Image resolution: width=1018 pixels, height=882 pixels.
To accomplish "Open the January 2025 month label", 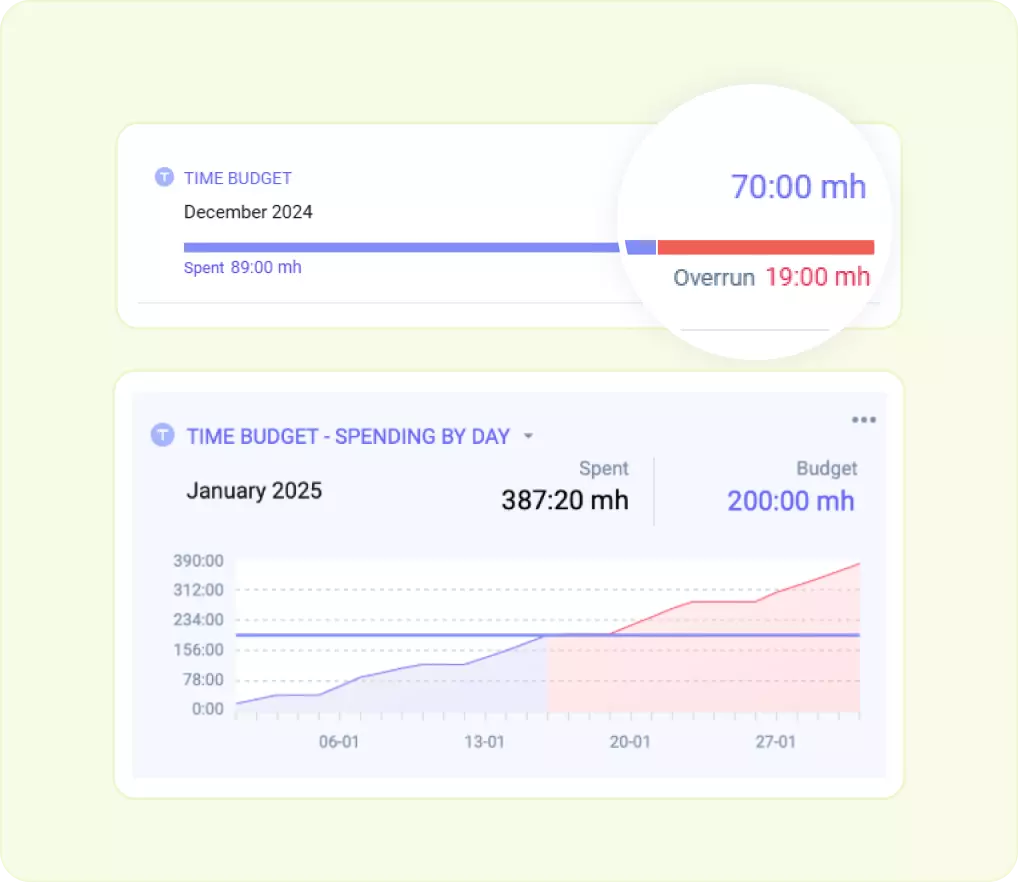I will coord(254,491).
